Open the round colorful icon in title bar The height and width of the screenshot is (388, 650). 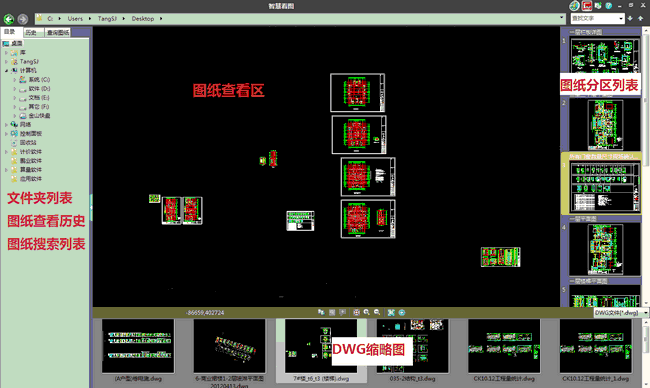pyautogui.click(x=574, y=6)
